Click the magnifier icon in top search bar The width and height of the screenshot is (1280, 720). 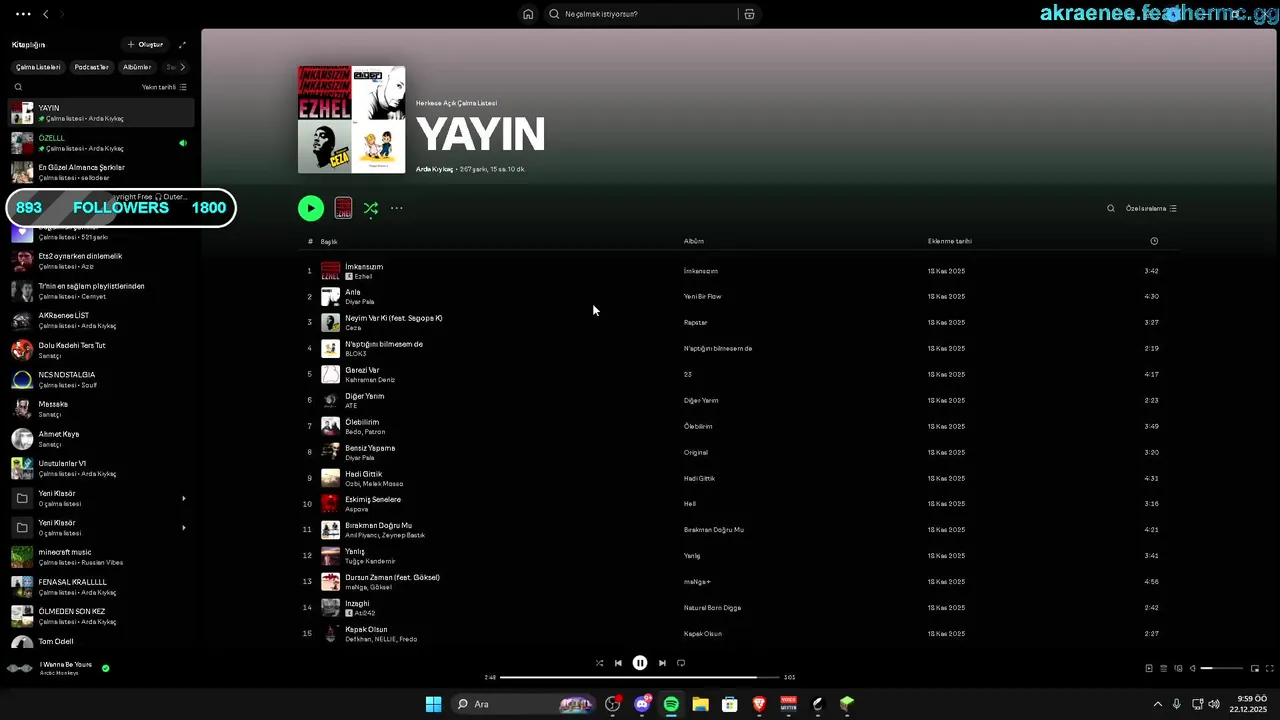pos(554,14)
